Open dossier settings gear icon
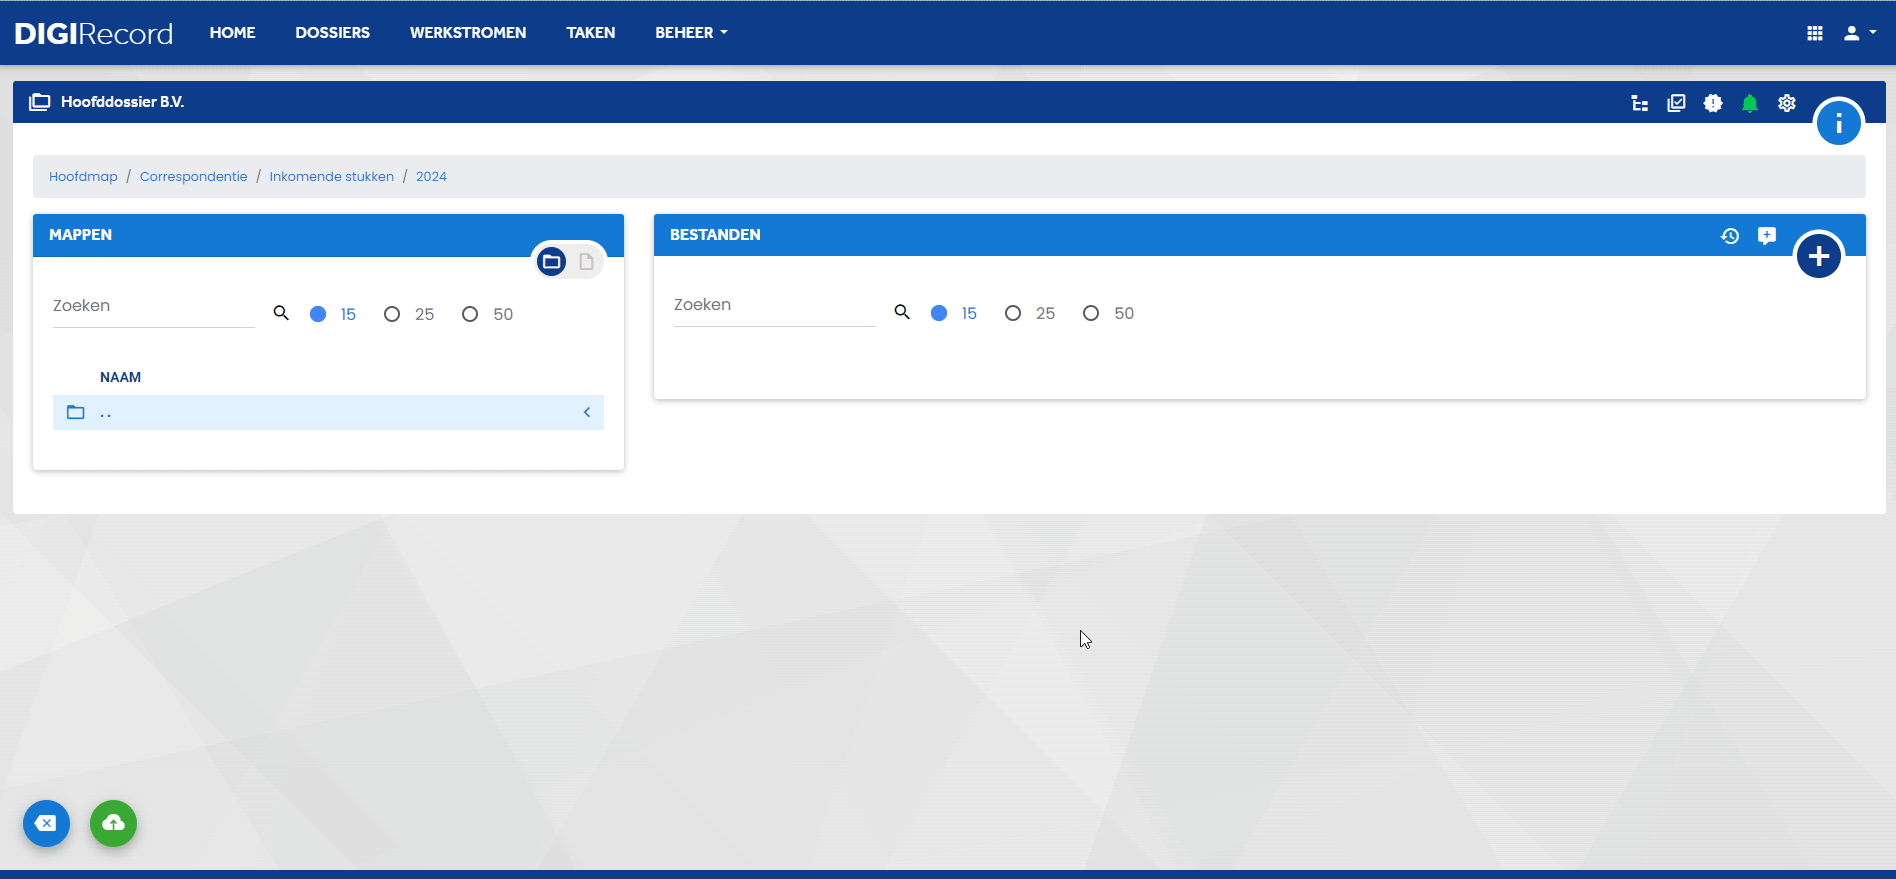Screen dimensions: 1896x879 click(x=1787, y=103)
